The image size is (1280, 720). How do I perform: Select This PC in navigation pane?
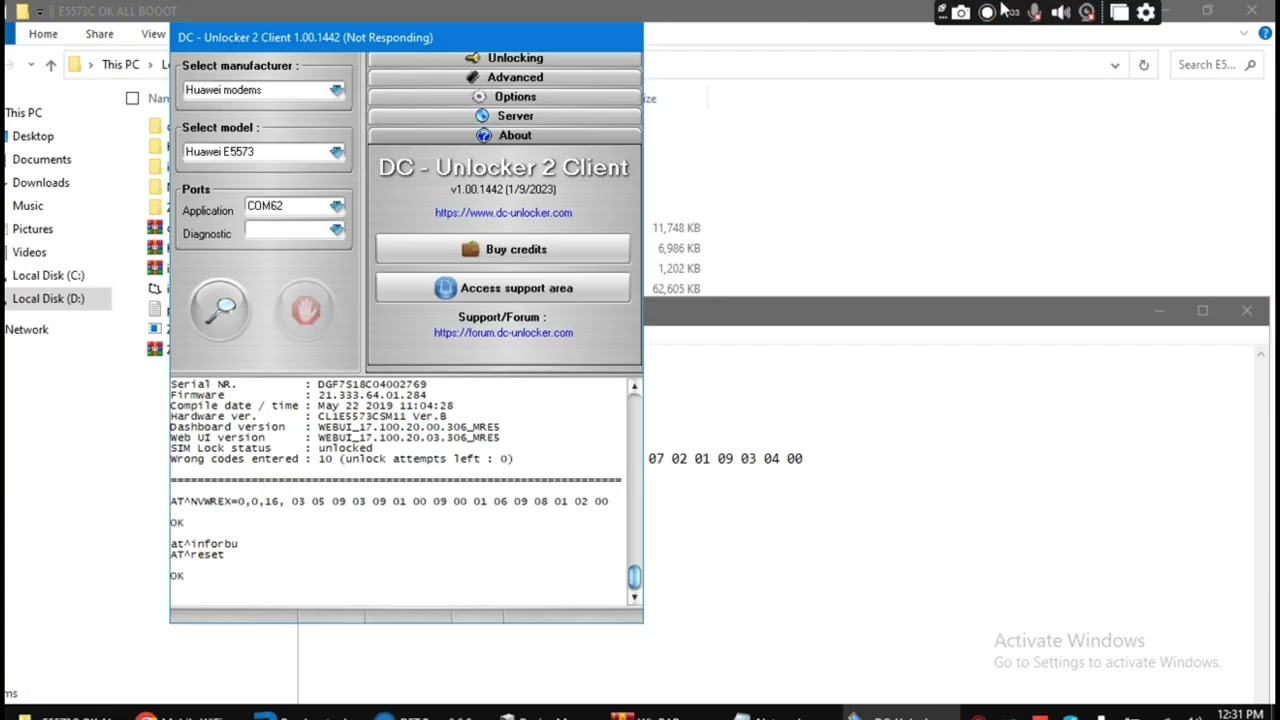(x=23, y=113)
